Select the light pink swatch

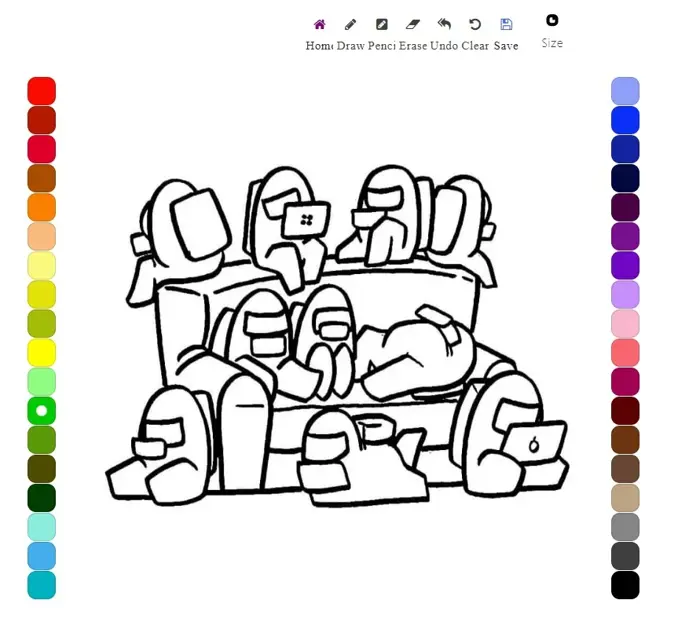coord(625,323)
